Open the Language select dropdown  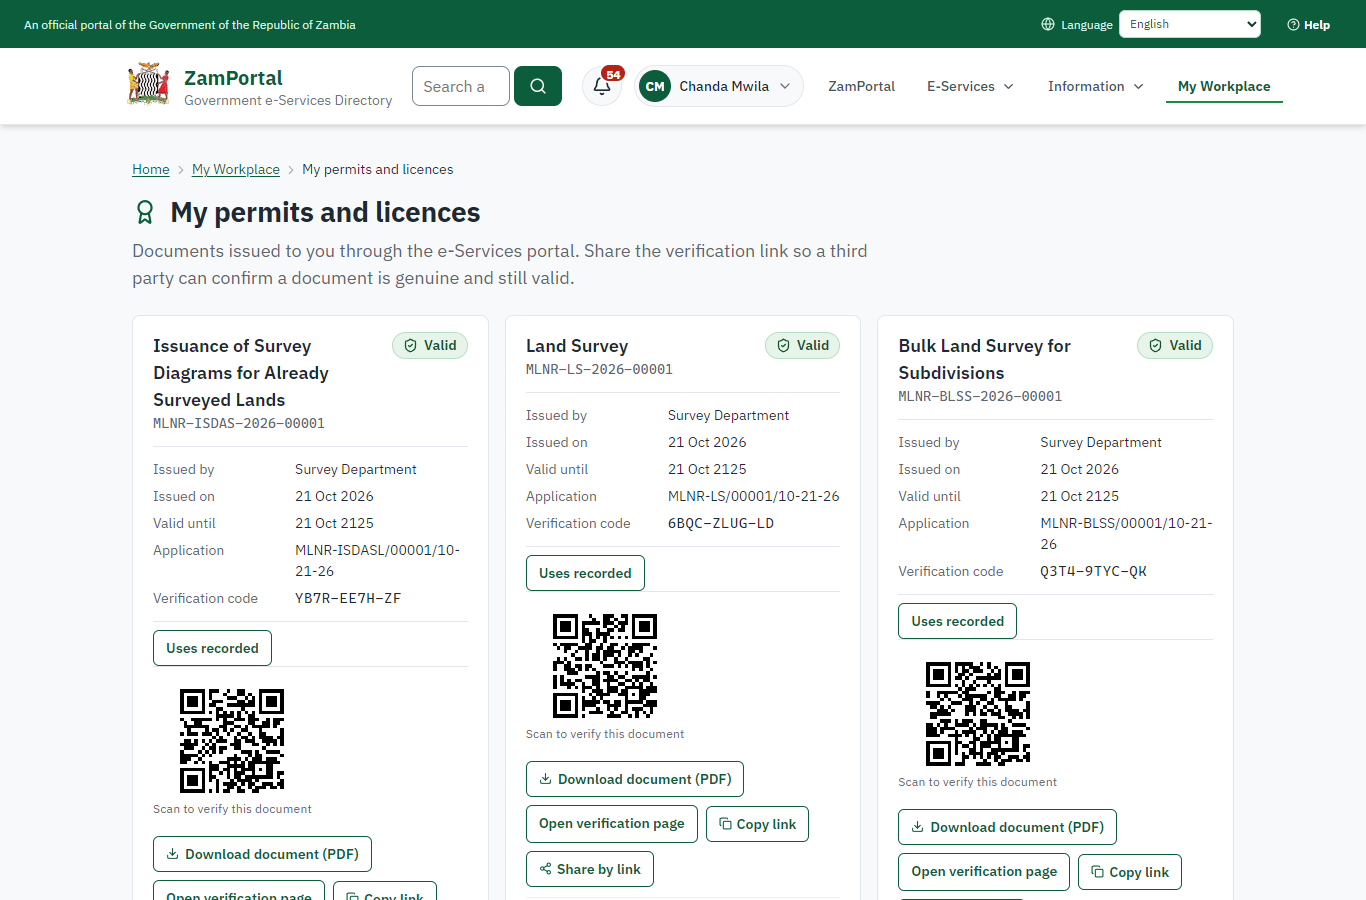1190,24
